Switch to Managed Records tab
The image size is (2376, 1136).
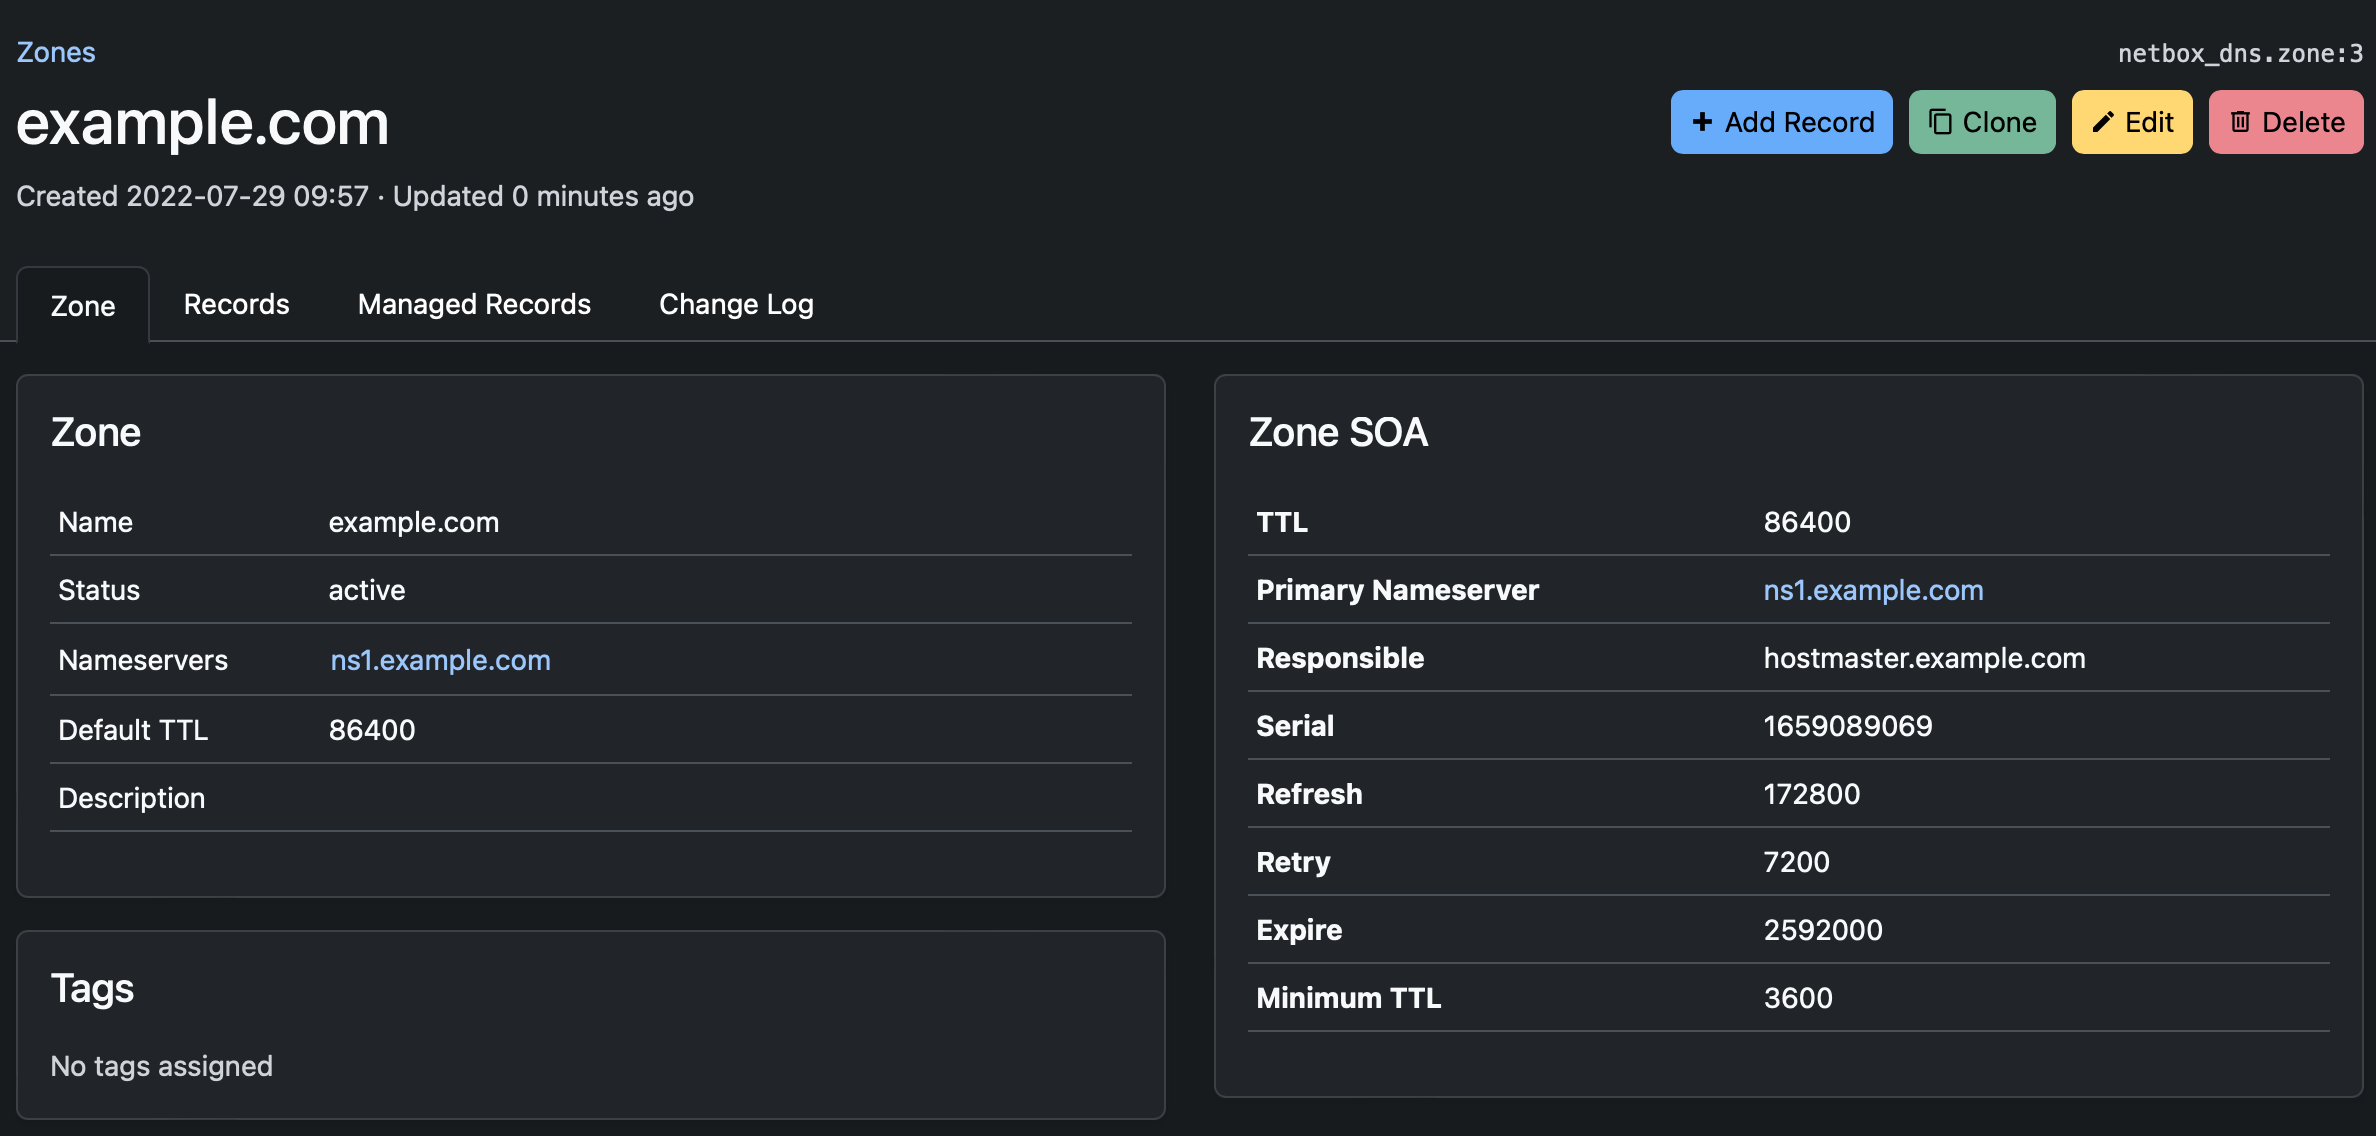coord(474,304)
